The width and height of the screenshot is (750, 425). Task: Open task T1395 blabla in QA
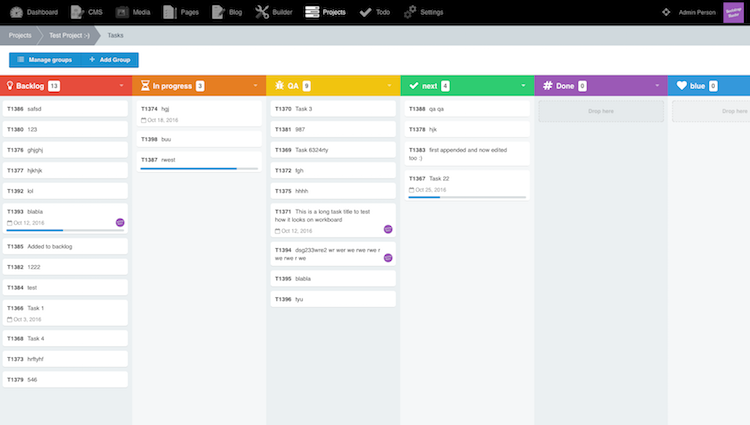pyautogui.click(x=333, y=279)
